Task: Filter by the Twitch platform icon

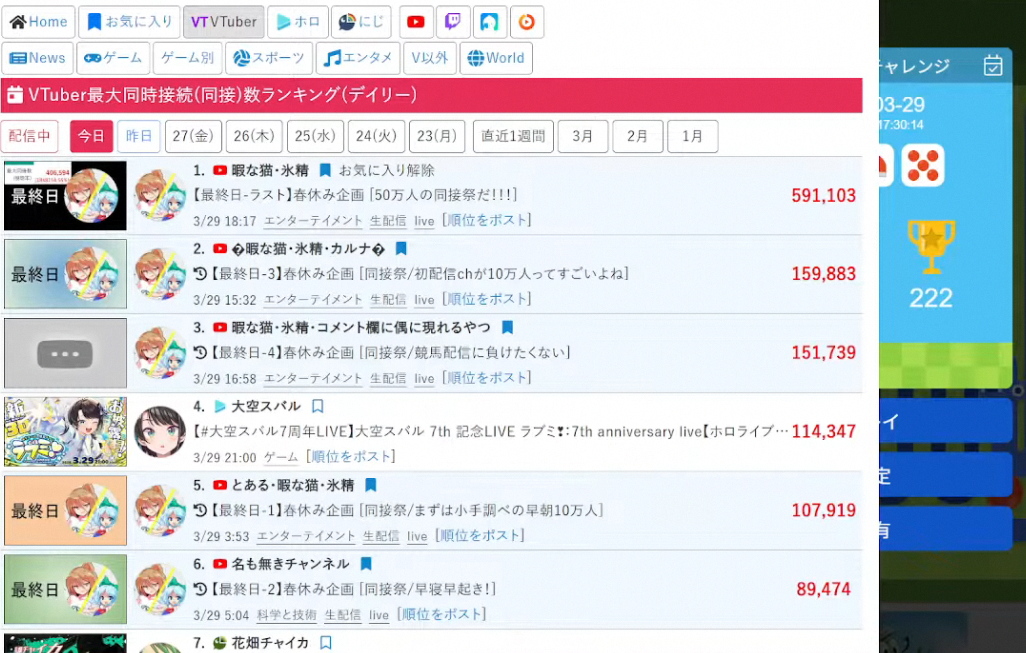Action: click(453, 22)
